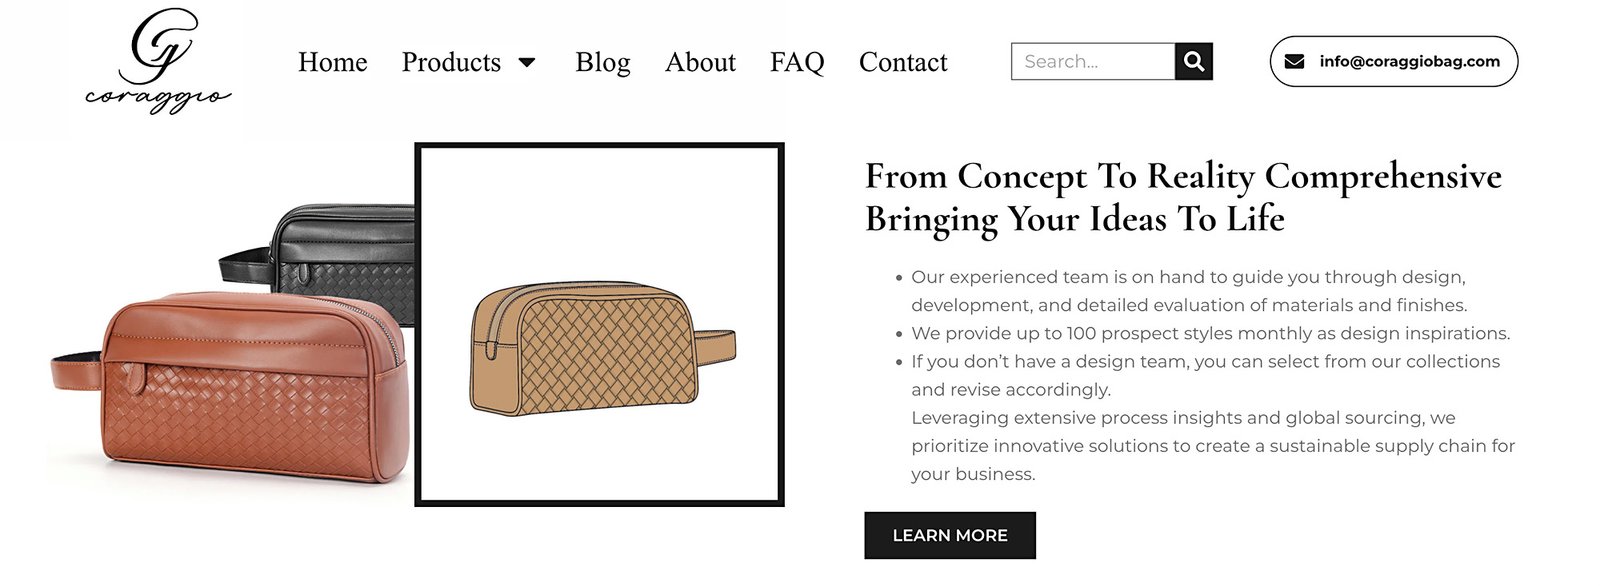The height and width of the screenshot is (586, 1600).
Task: Expand the Products dropdown arrow
Action: (x=527, y=62)
